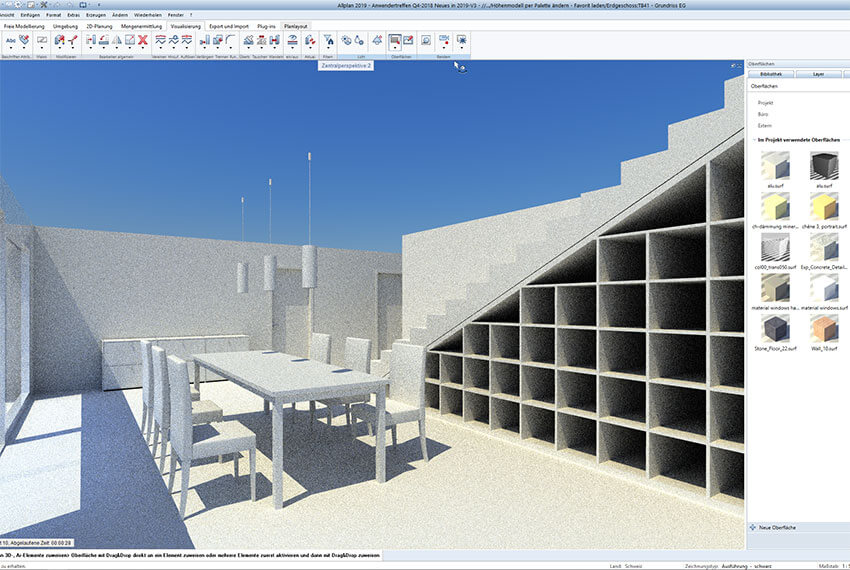Switch to the Export und Import tab
The width and height of the screenshot is (850, 570).
click(x=228, y=25)
